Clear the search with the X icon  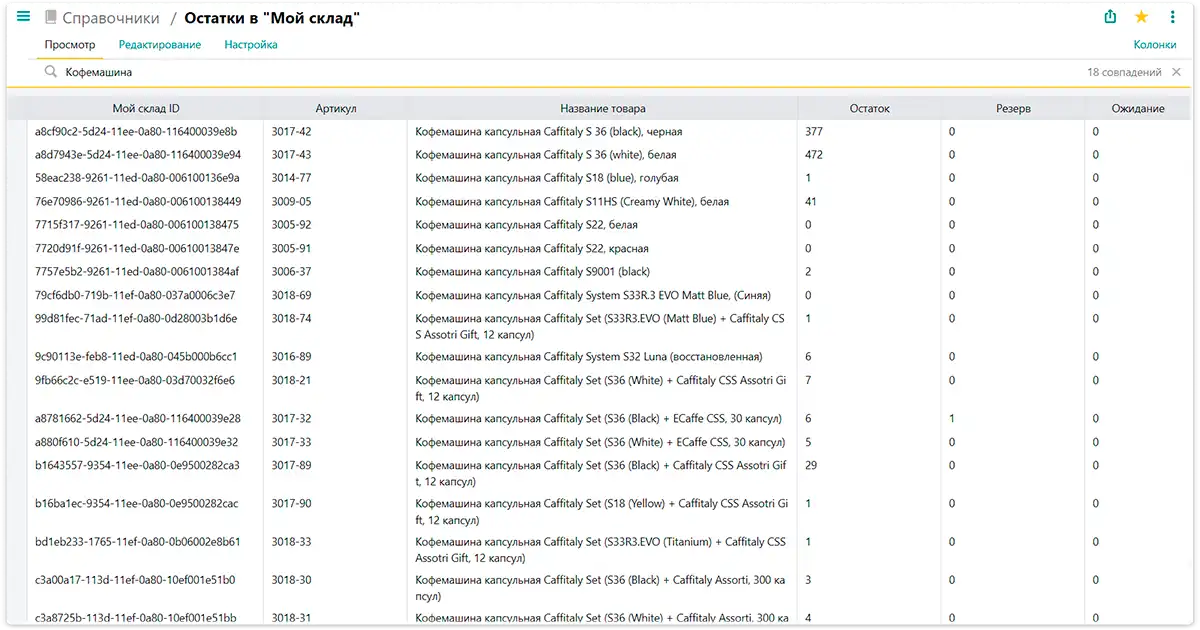pyautogui.click(x=1176, y=72)
